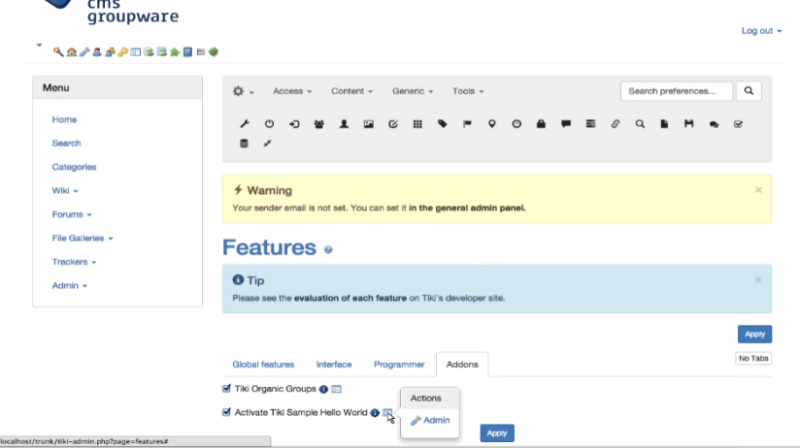800x448 pixels.
Task: Select Admin in the Actions popup
Action: [430, 420]
